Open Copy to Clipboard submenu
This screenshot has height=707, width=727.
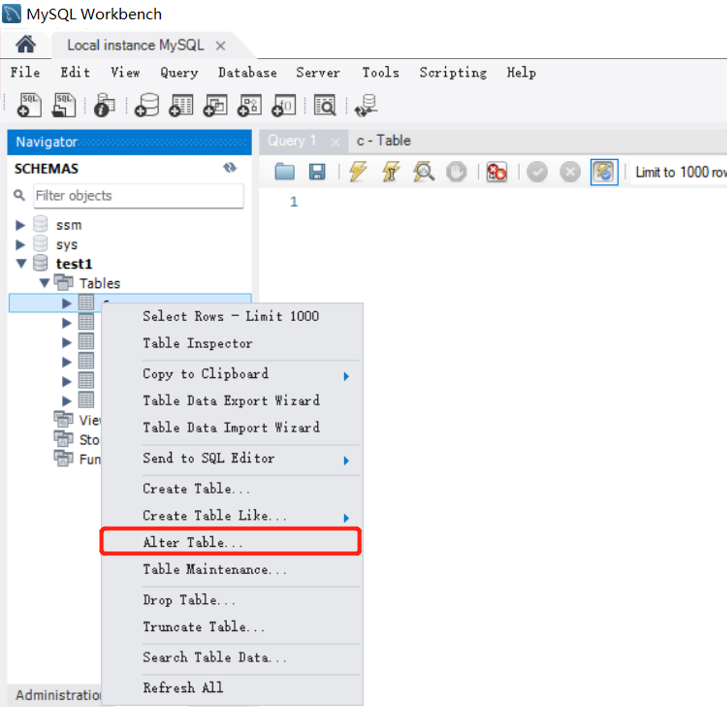(x=232, y=374)
